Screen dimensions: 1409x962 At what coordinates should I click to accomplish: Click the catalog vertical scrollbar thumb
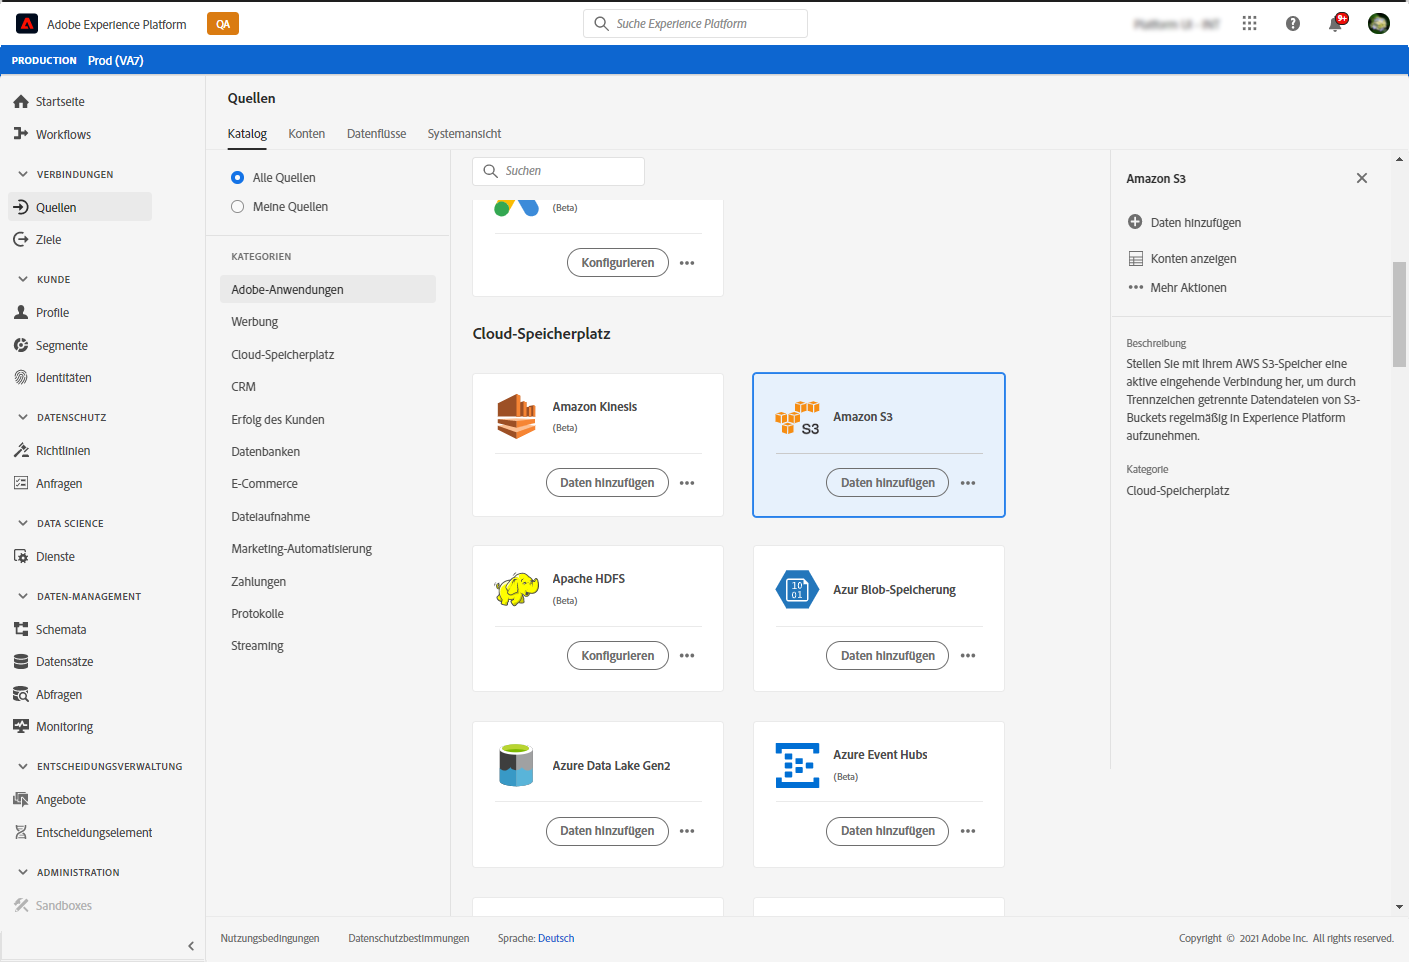click(1399, 314)
